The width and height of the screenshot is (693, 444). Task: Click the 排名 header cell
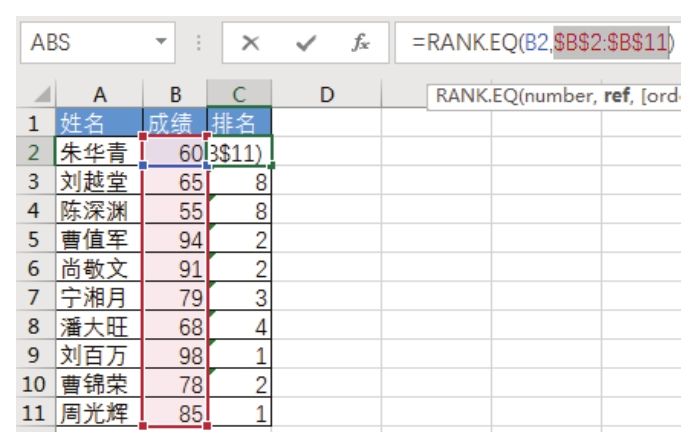click(x=239, y=124)
